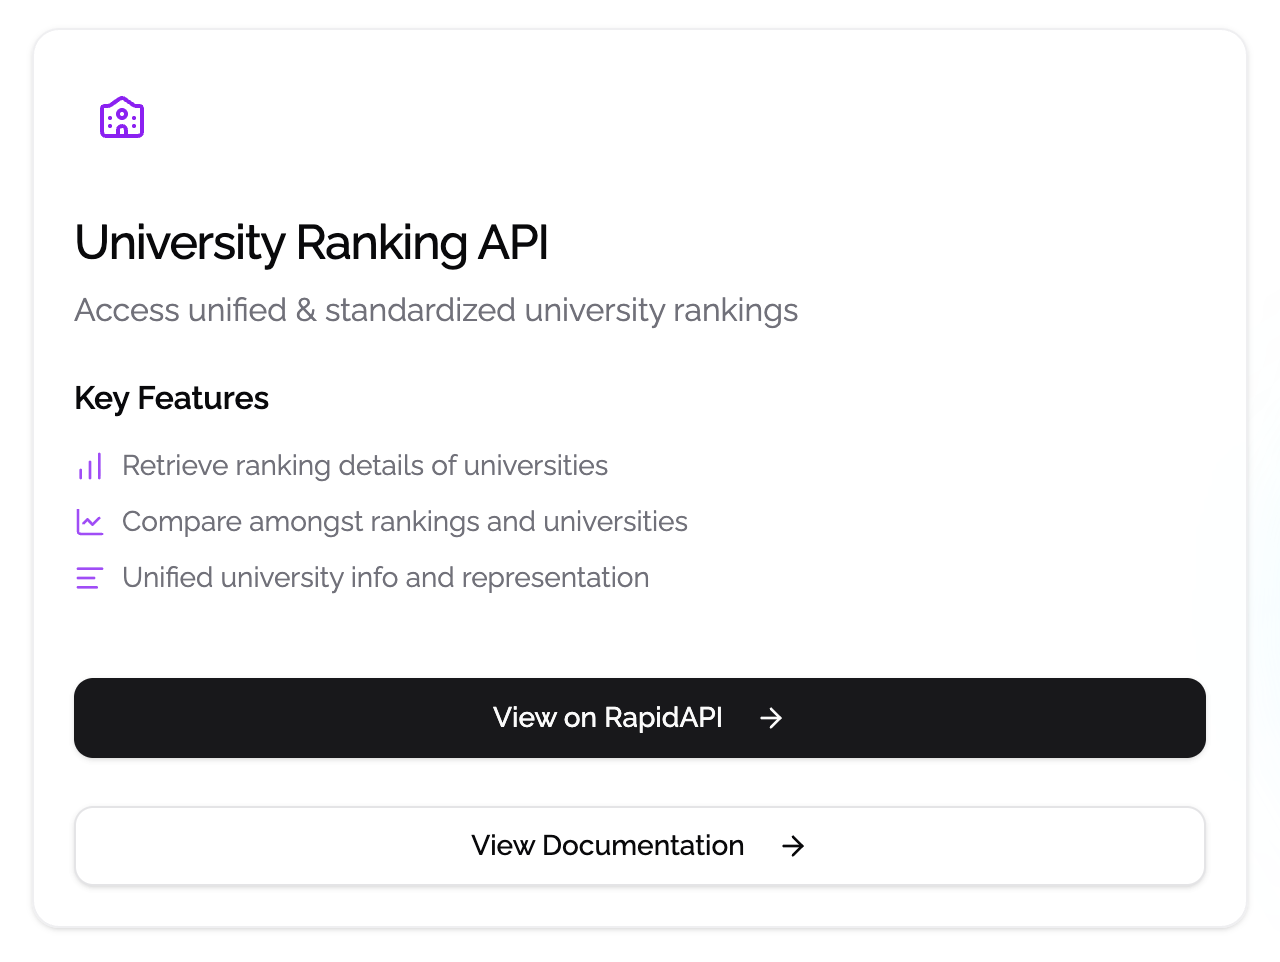This screenshot has height=962, width=1280.
Task: Open the View Documentation button
Action: (x=606, y=846)
